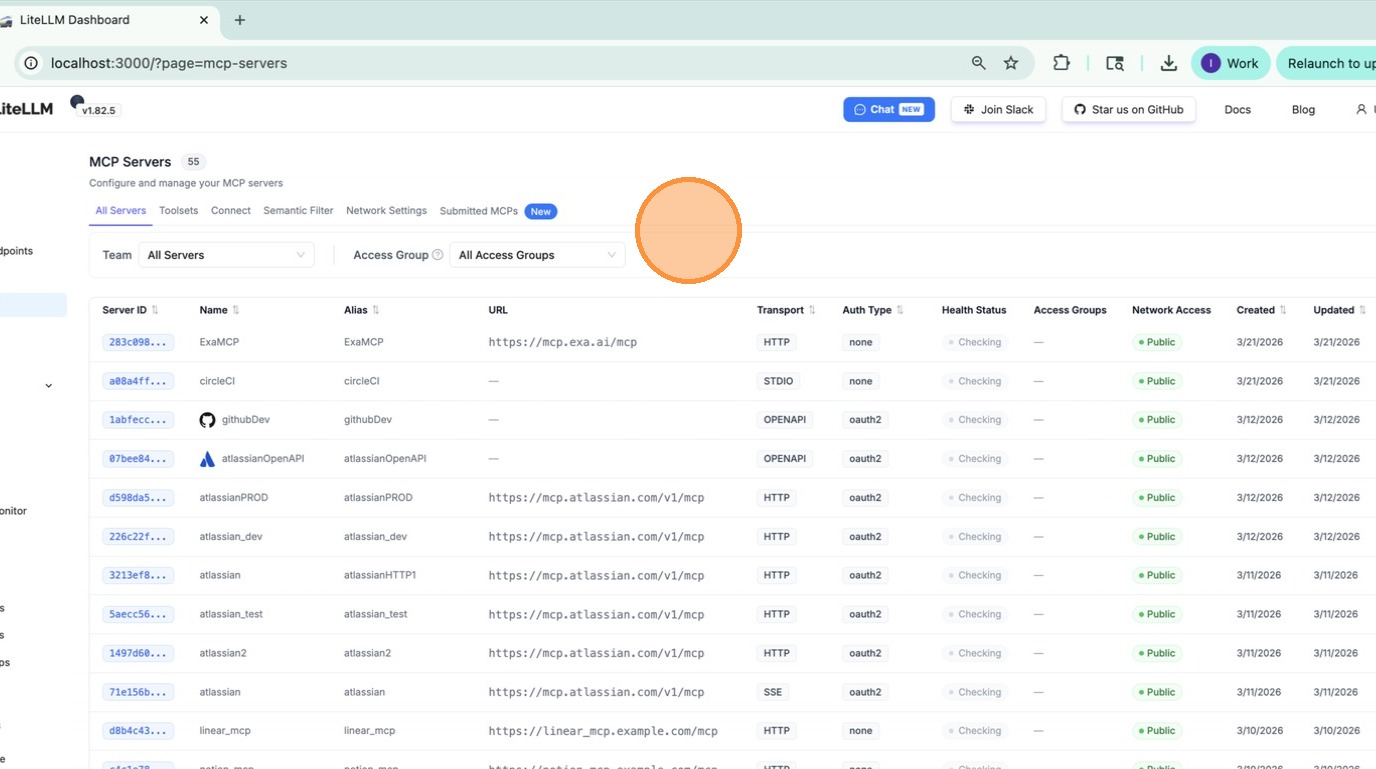Open the Chat button in header
Image resolution: width=1376 pixels, height=769 pixels.
[889, 110]
